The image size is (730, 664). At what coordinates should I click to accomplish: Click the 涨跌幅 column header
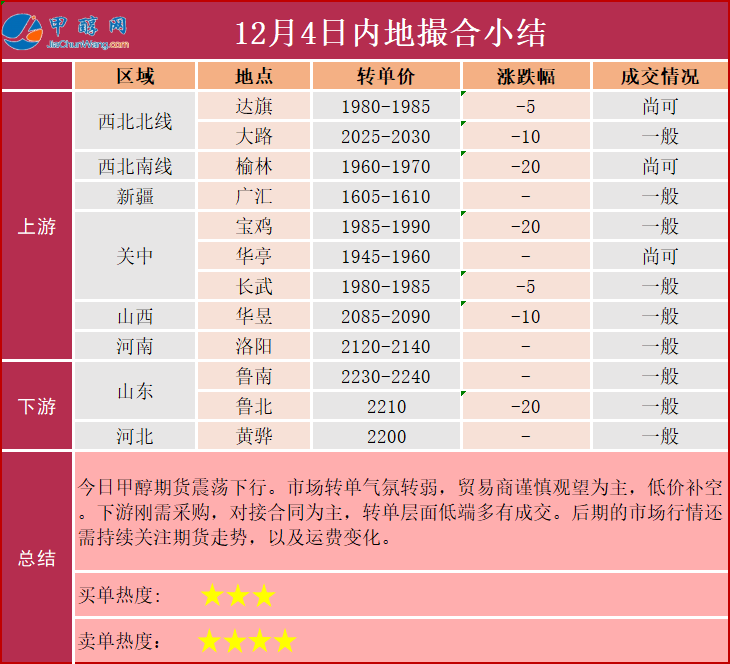[526, 77]
